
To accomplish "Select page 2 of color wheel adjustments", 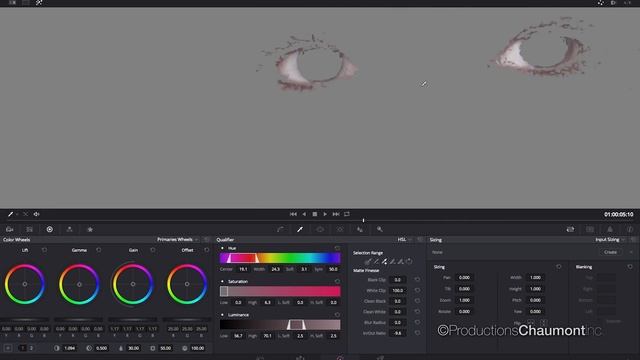I will pyautogui.click(x=31, y=348).
